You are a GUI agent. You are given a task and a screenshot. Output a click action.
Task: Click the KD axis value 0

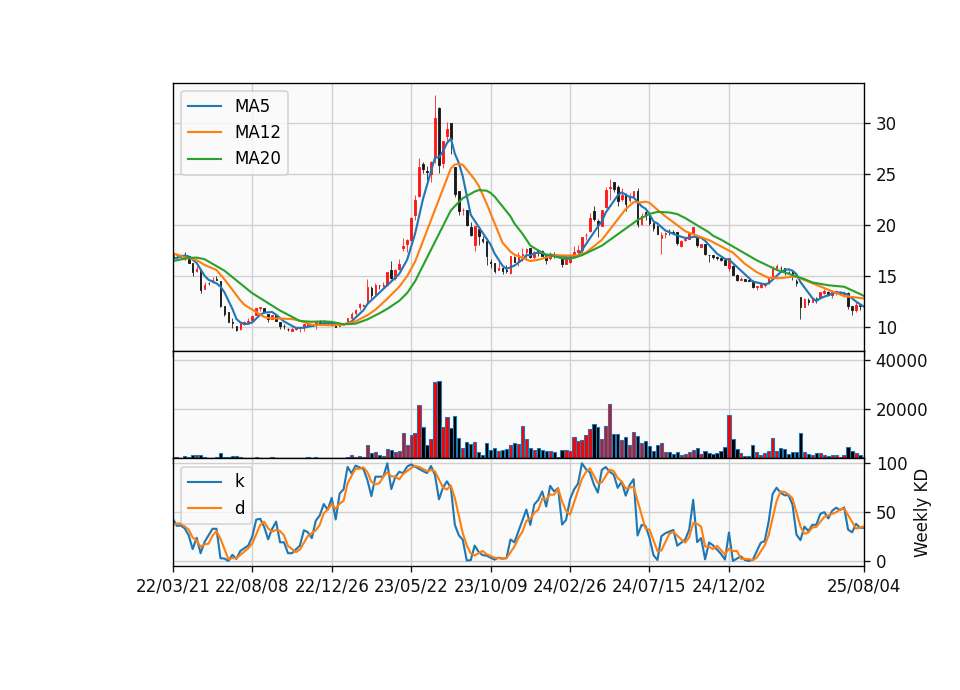coord(881,561)
